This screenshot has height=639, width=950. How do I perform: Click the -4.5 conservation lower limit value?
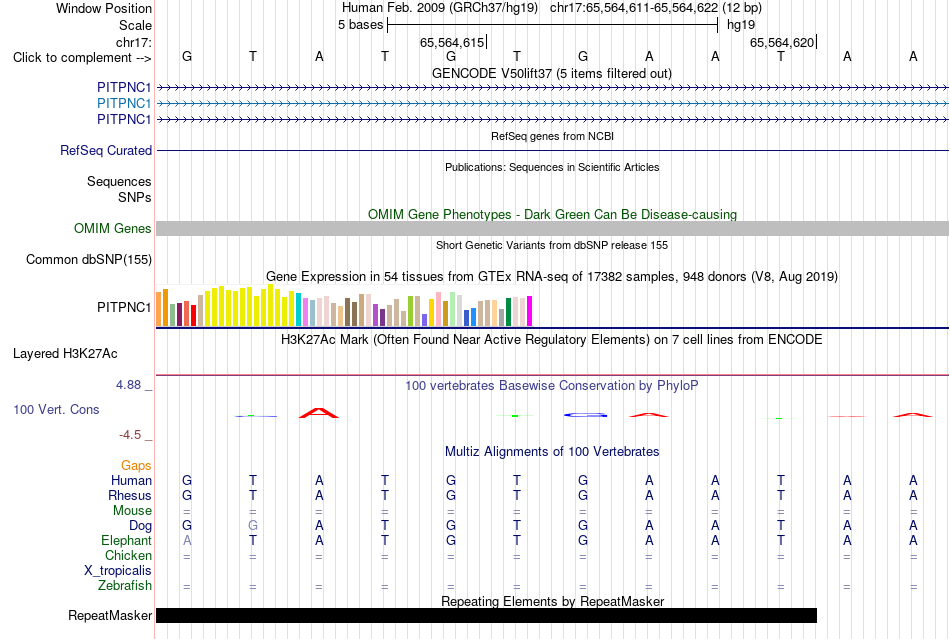coord(130,435)
